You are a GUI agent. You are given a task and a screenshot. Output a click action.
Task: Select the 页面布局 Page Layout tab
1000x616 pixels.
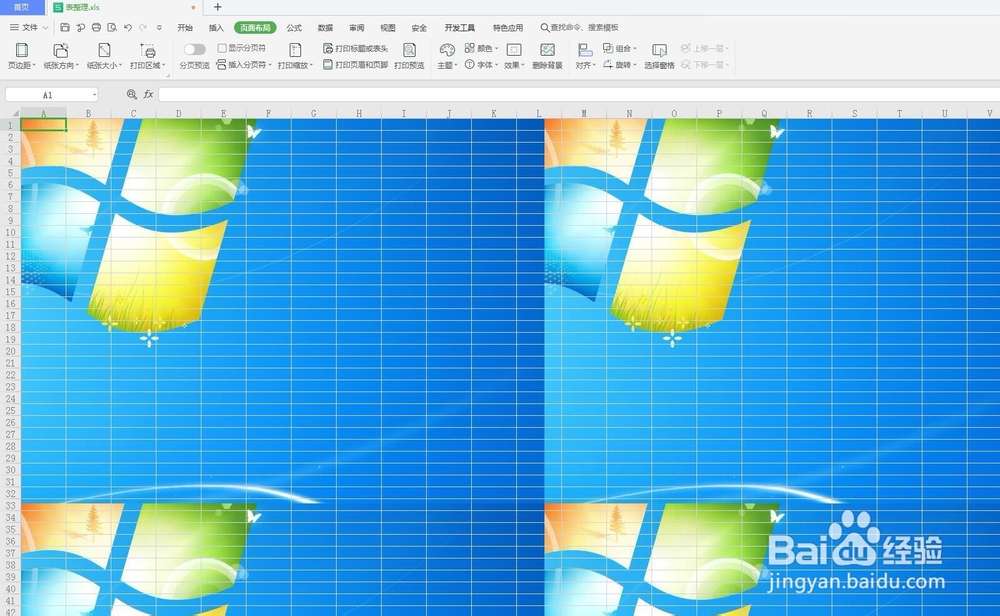[255, 27]
